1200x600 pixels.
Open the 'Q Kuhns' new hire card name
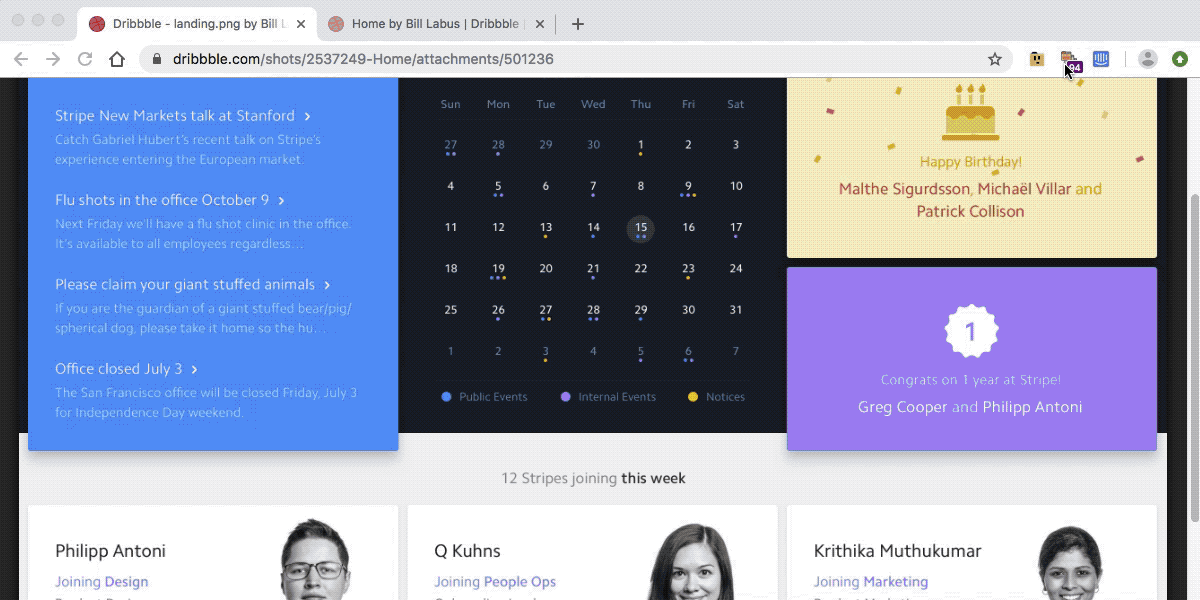(x=467, y=551)
